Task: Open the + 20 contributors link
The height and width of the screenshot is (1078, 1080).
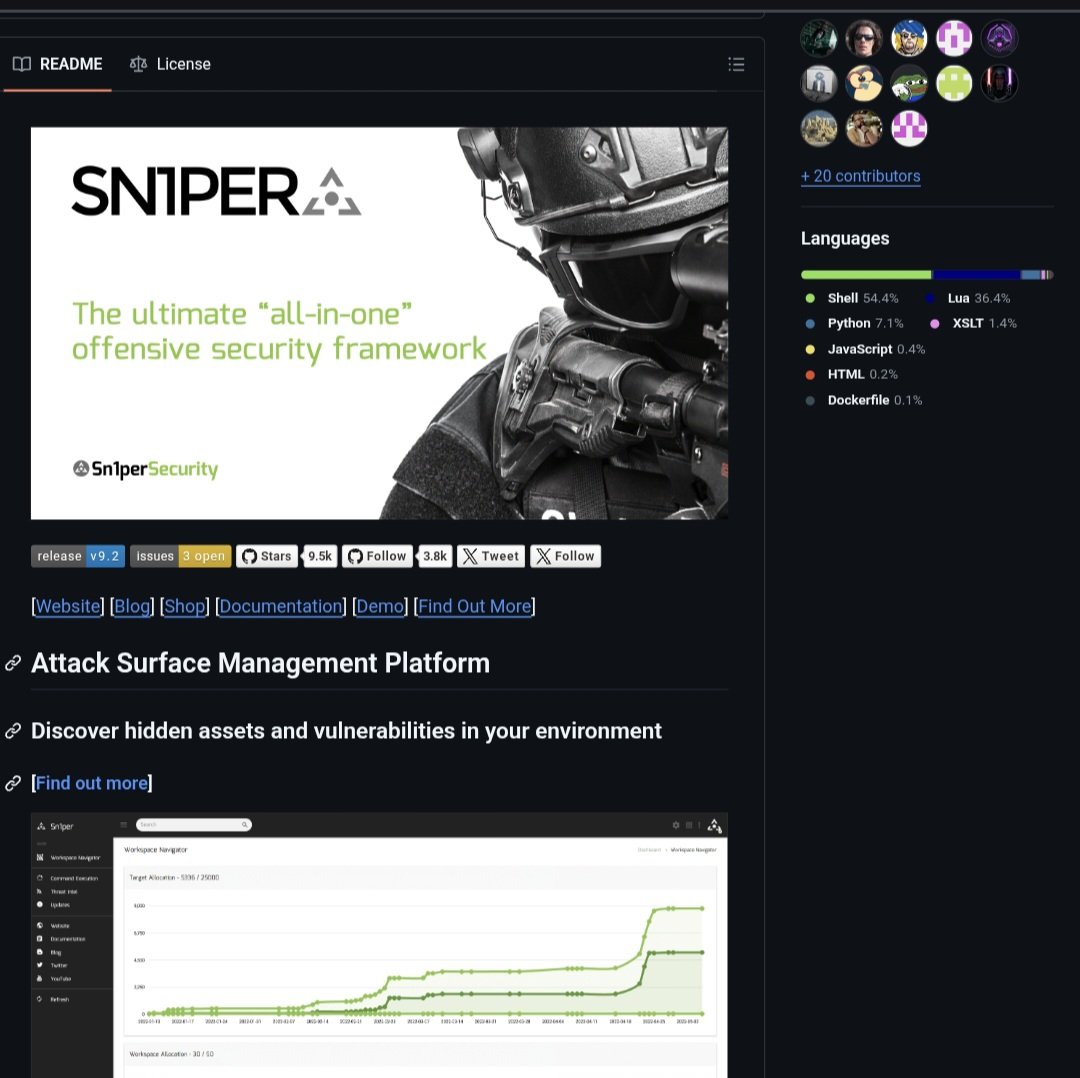Action: click(x=860, y=176)
